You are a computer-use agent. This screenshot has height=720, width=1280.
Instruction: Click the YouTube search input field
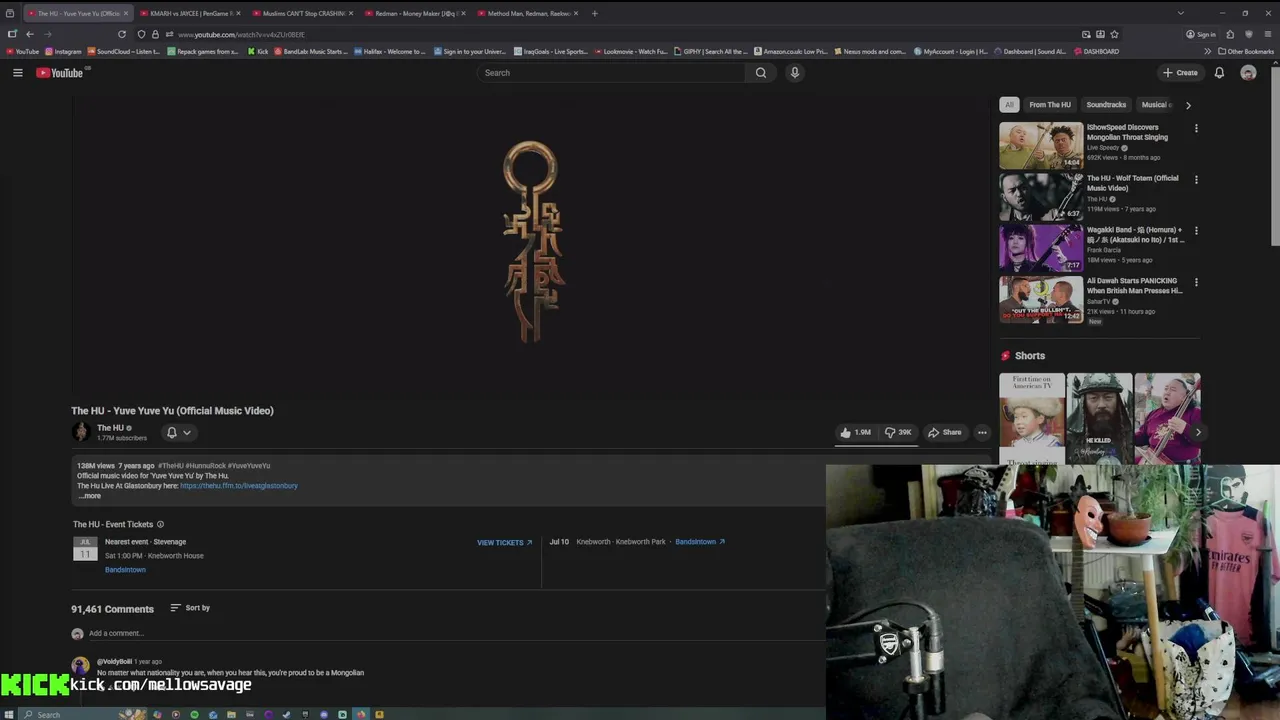tap(611, 72)
